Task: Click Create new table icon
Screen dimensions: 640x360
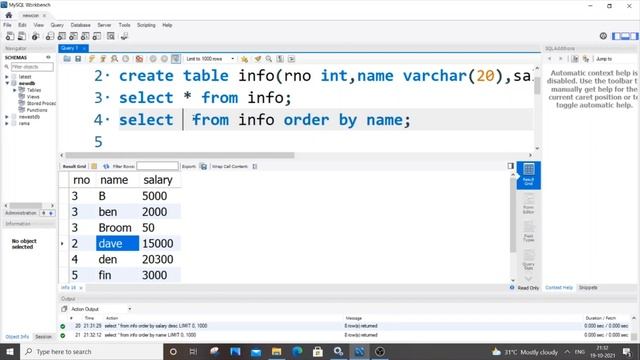Action: click(62, 36)
